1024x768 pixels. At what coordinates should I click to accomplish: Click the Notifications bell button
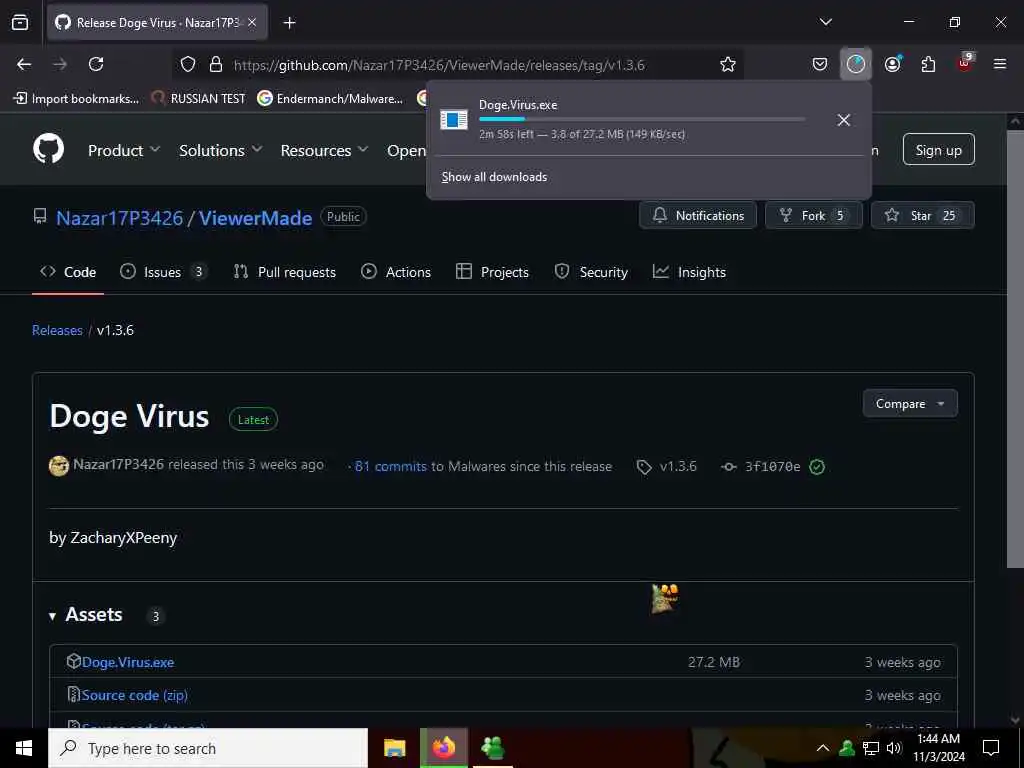click(697, 216)
